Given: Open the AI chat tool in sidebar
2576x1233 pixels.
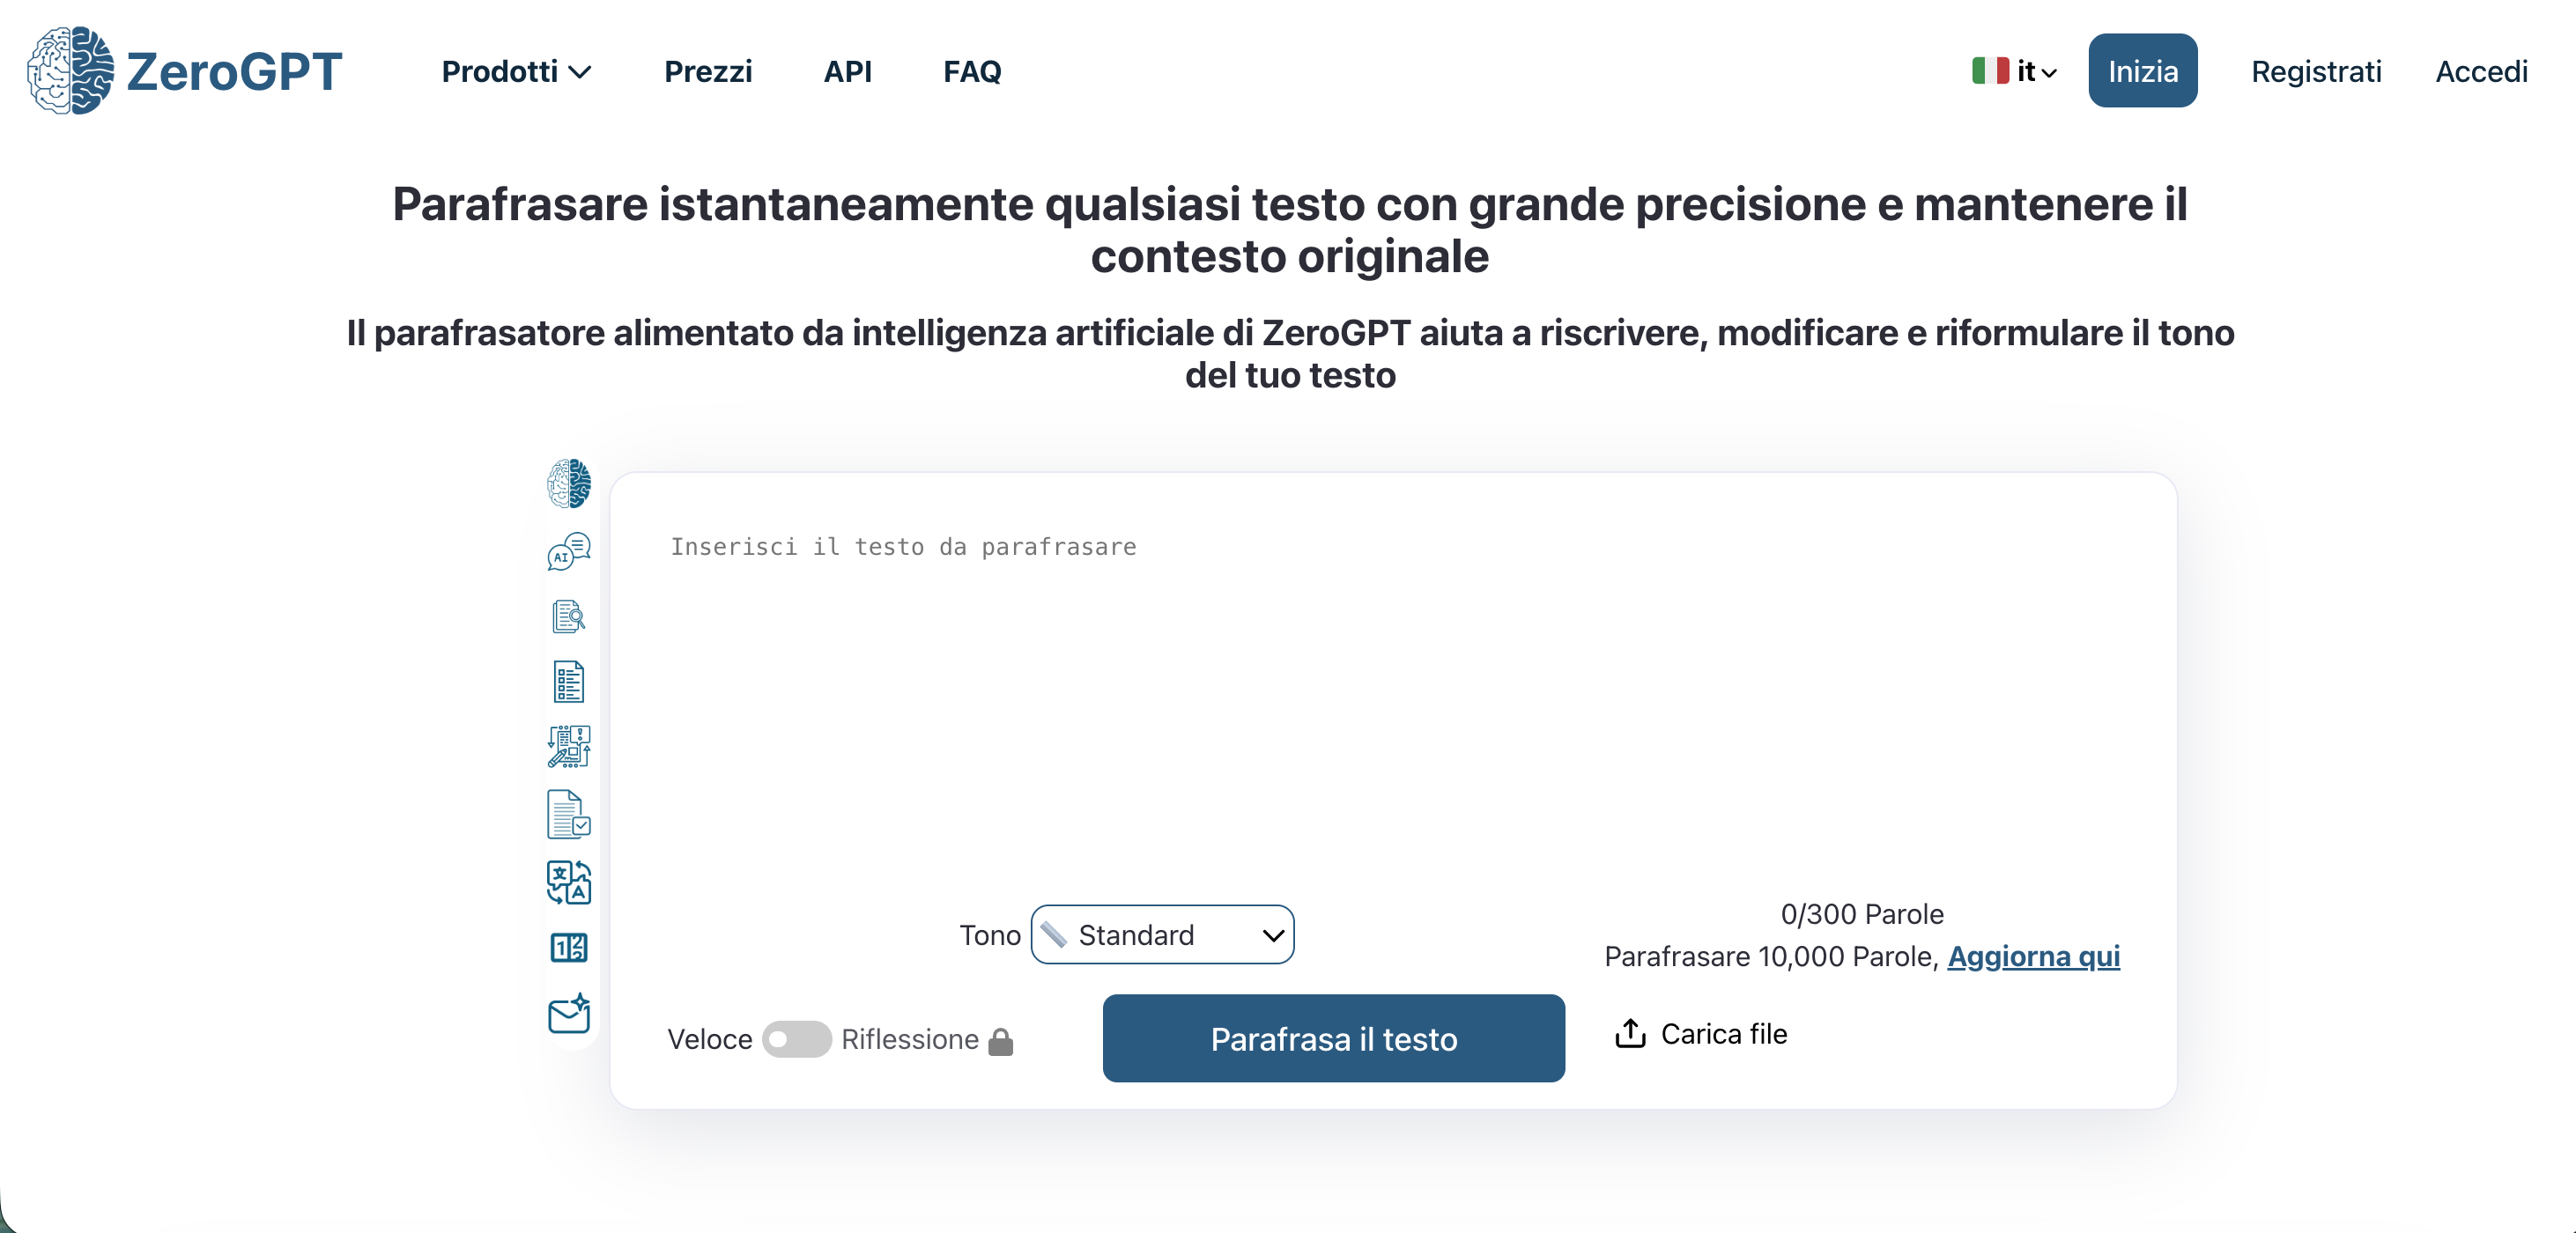Looking at the screenshot, I should pos(568,551).
